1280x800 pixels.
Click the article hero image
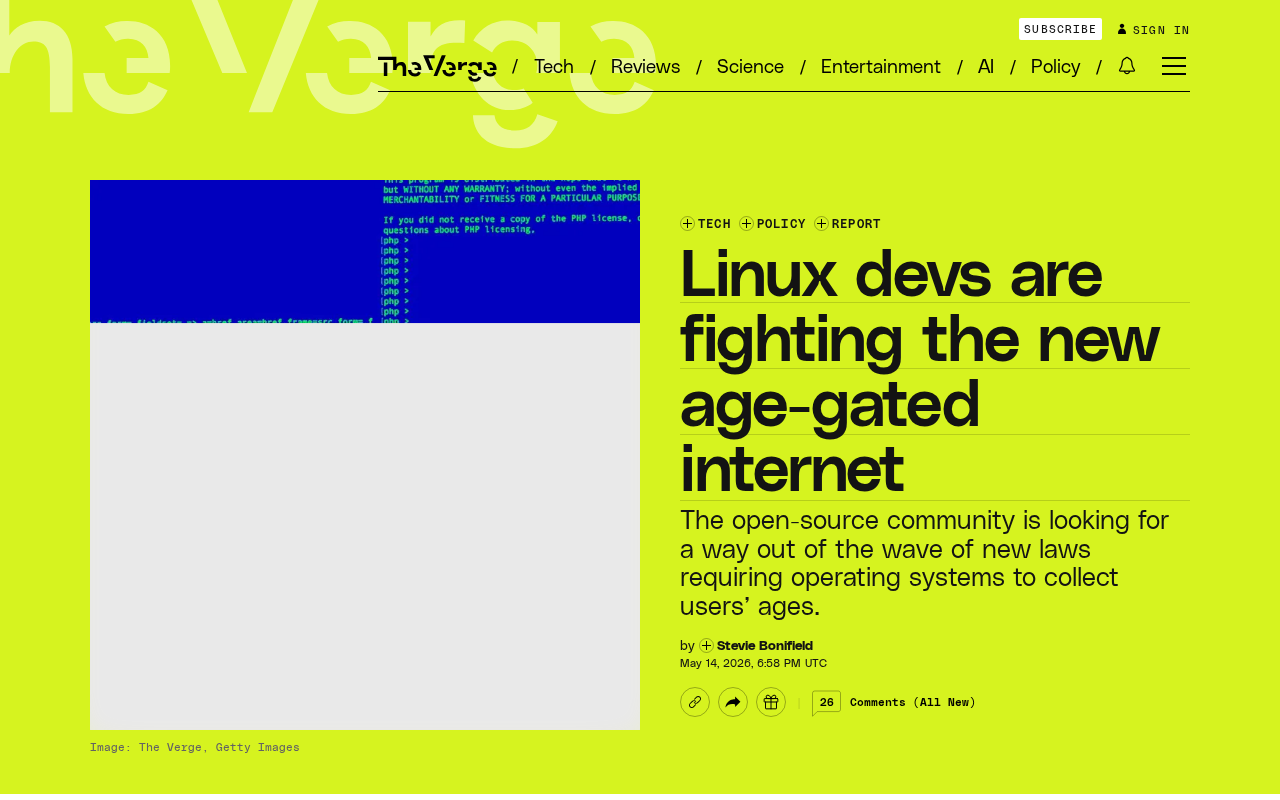pyautogui.click(x=365, y=455)
